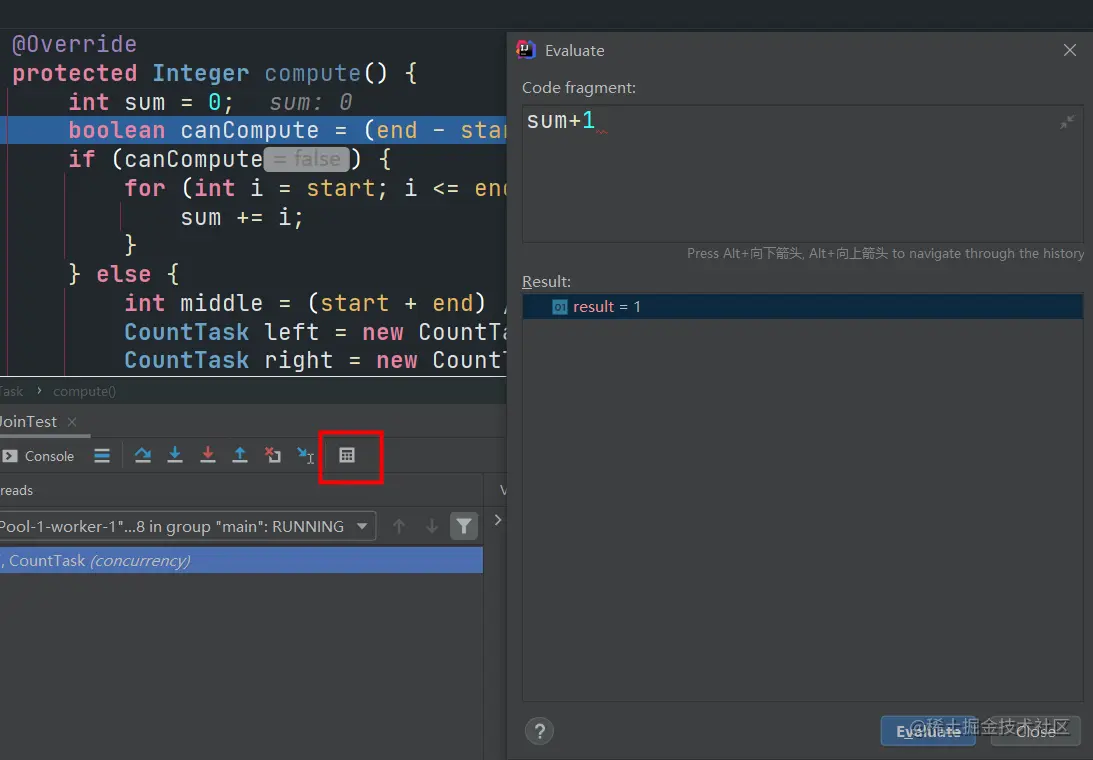The height and width of the screenshot is (760, 1093).
Task: Open the Console tab in debugger
Action: (39, 456)
